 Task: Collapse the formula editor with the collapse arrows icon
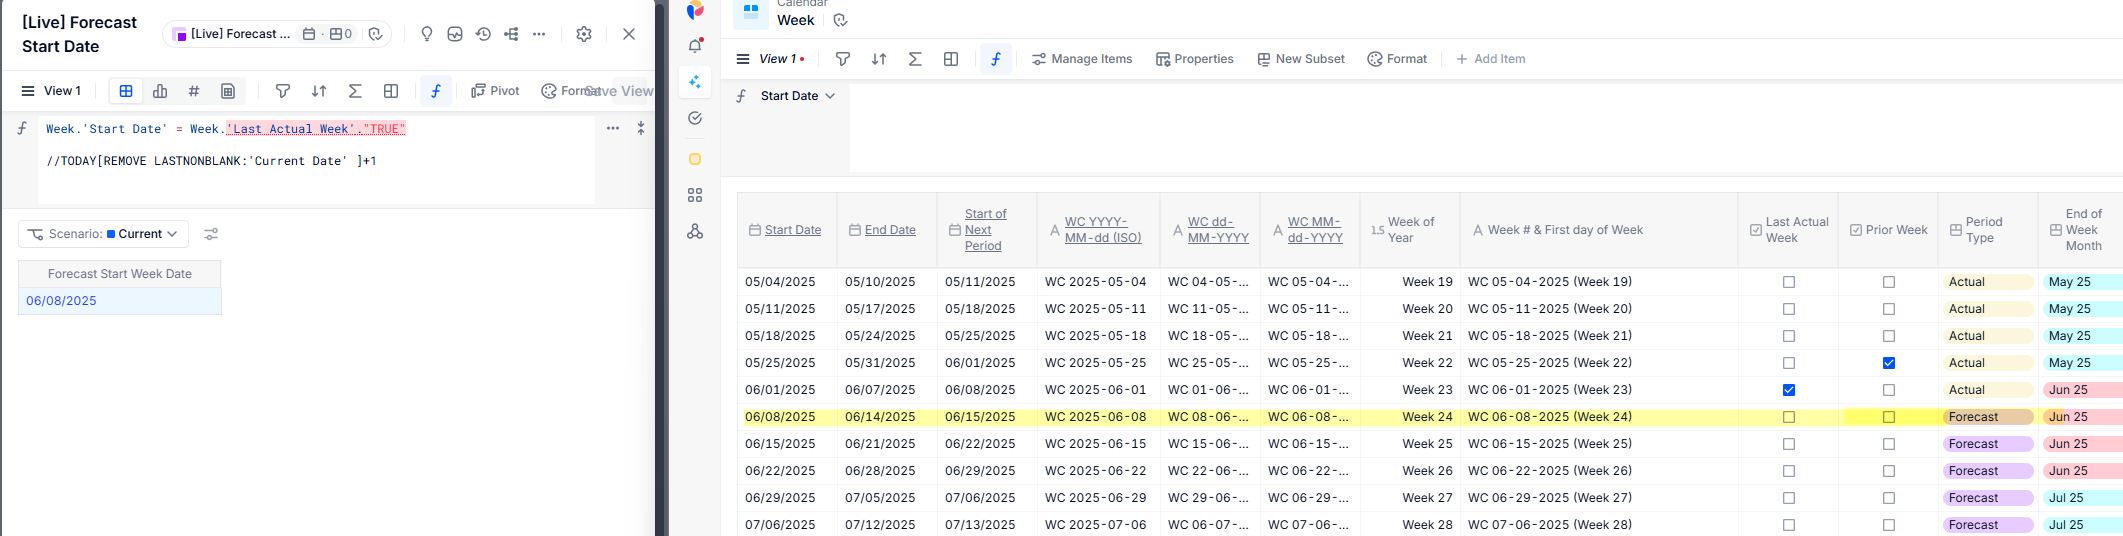pyautogui.click(x=641, y=128)
